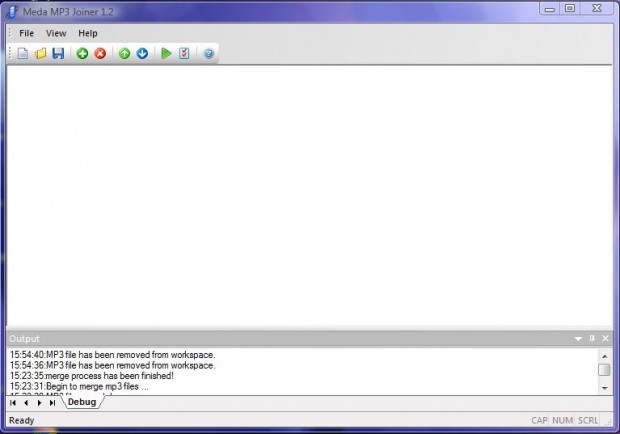Create a new project with the blank page icon

tap(23, 53)
